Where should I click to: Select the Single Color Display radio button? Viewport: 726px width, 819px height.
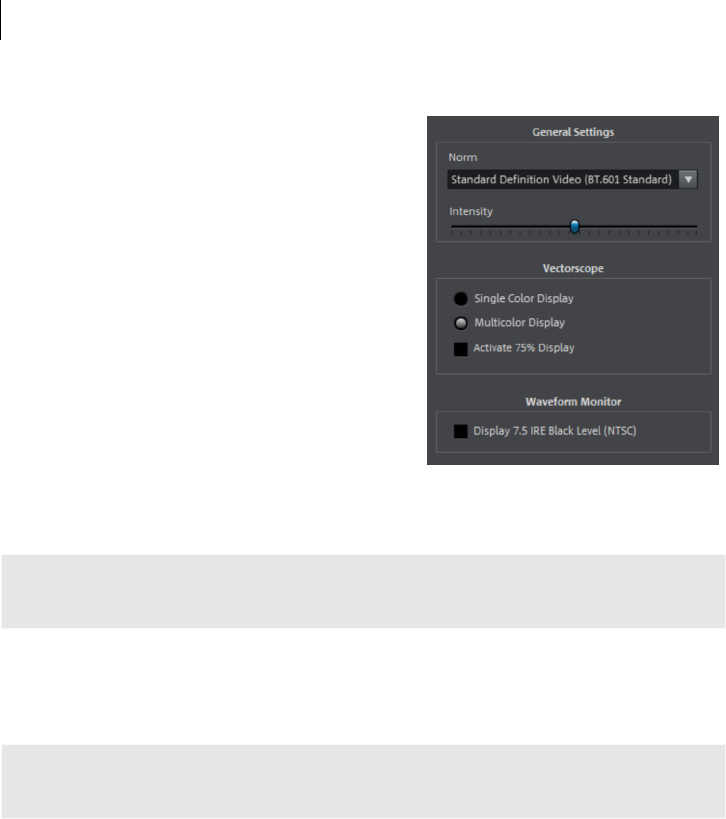(461, 299)
